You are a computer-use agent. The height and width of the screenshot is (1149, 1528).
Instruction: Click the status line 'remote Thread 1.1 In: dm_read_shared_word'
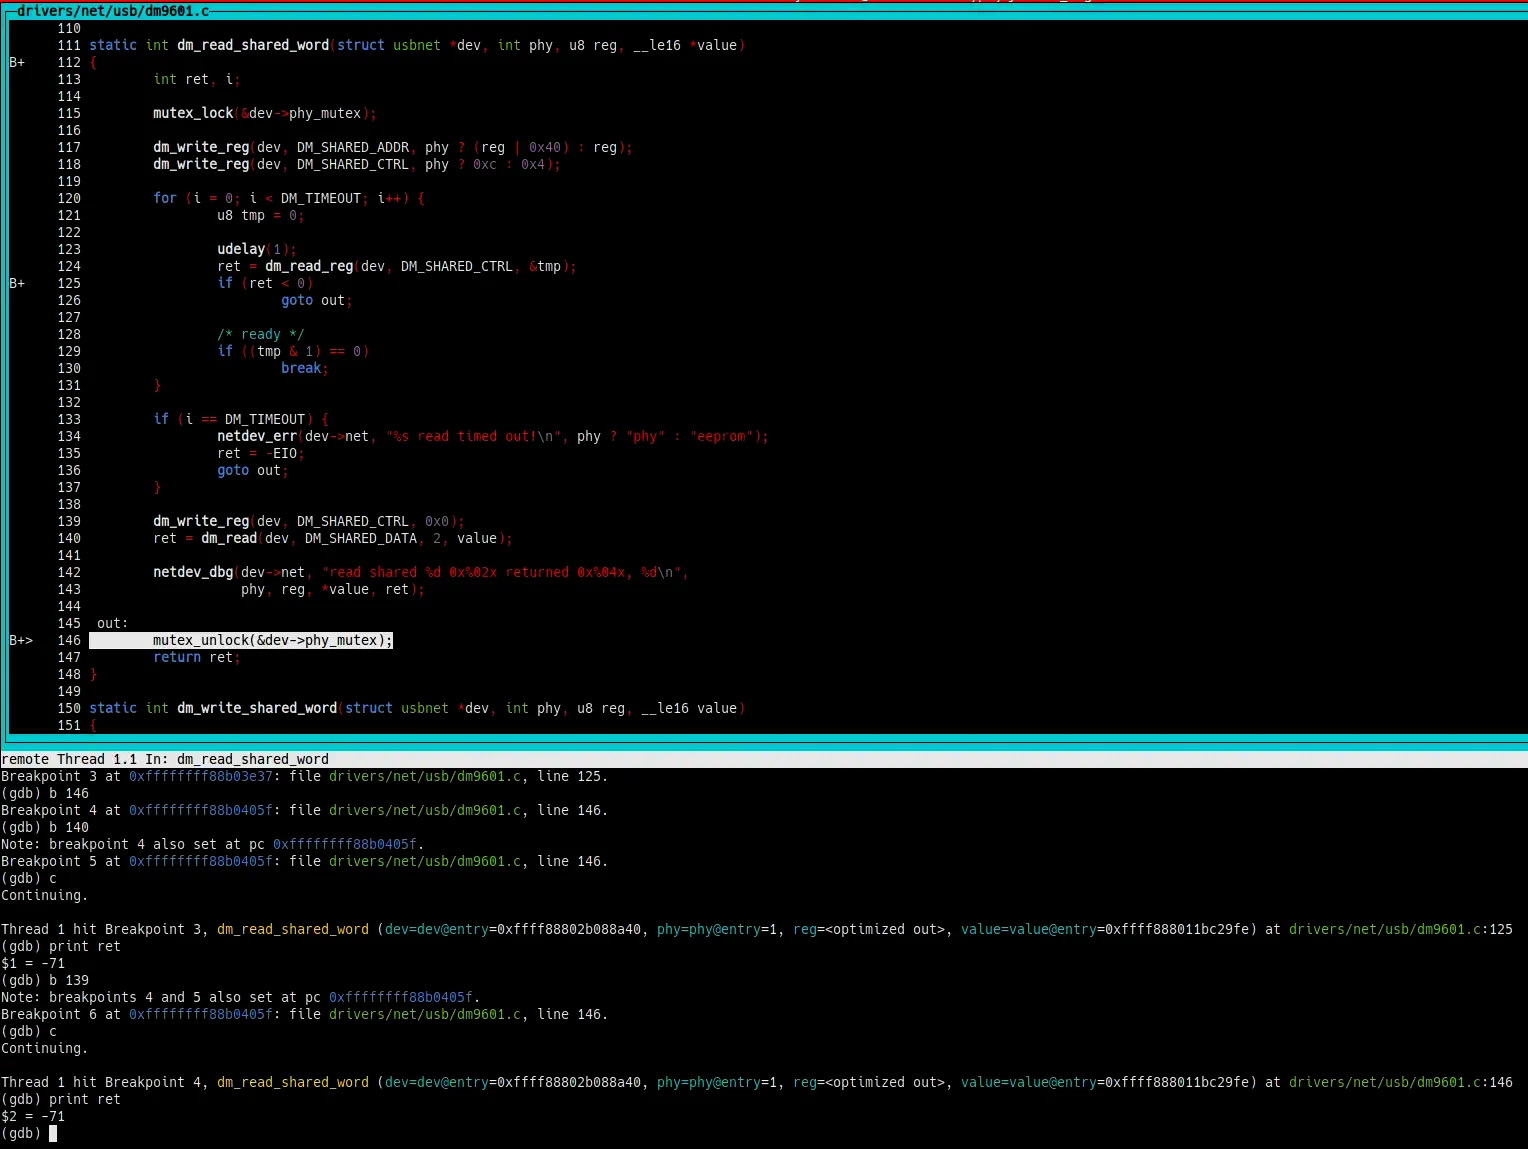[165, 759]
